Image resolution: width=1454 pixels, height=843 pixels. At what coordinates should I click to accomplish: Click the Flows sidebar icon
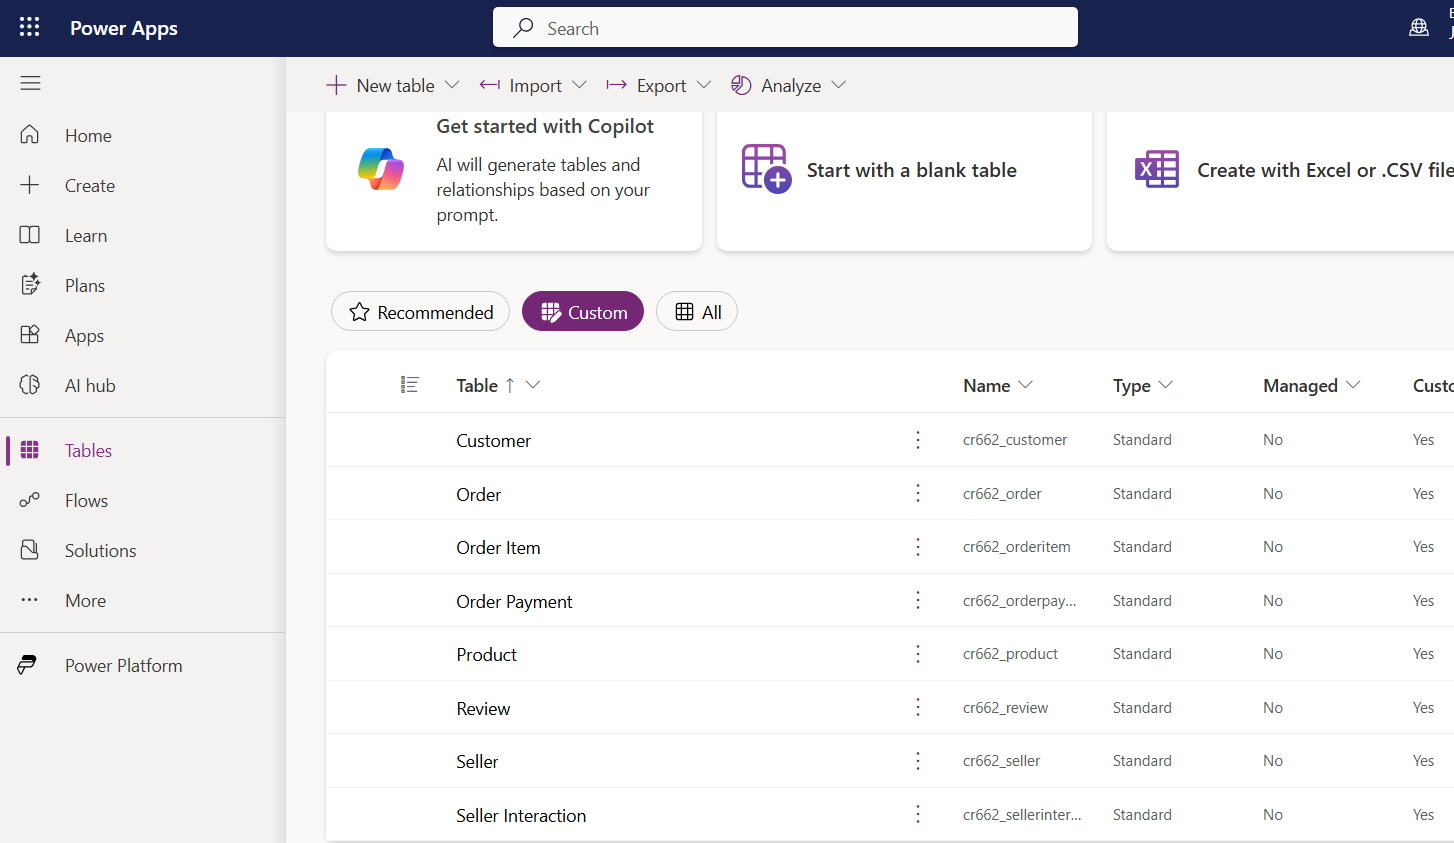click(x=30, y=500)
